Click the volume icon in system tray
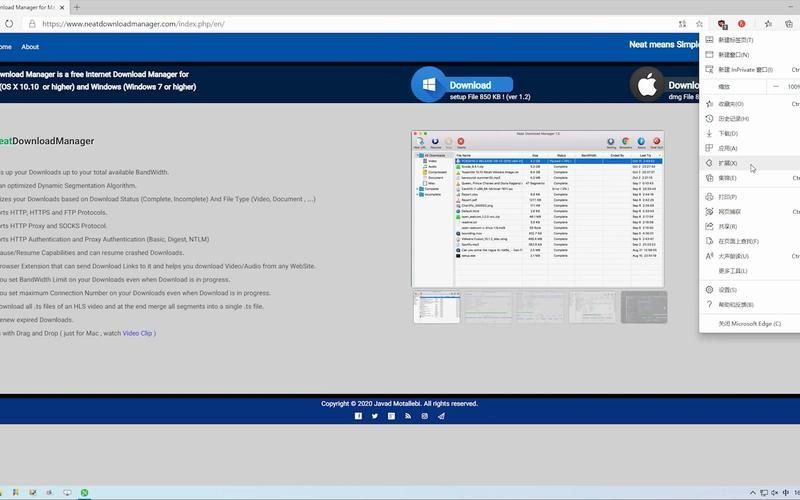This screenshot has height=500, width=800. point(775,493)
